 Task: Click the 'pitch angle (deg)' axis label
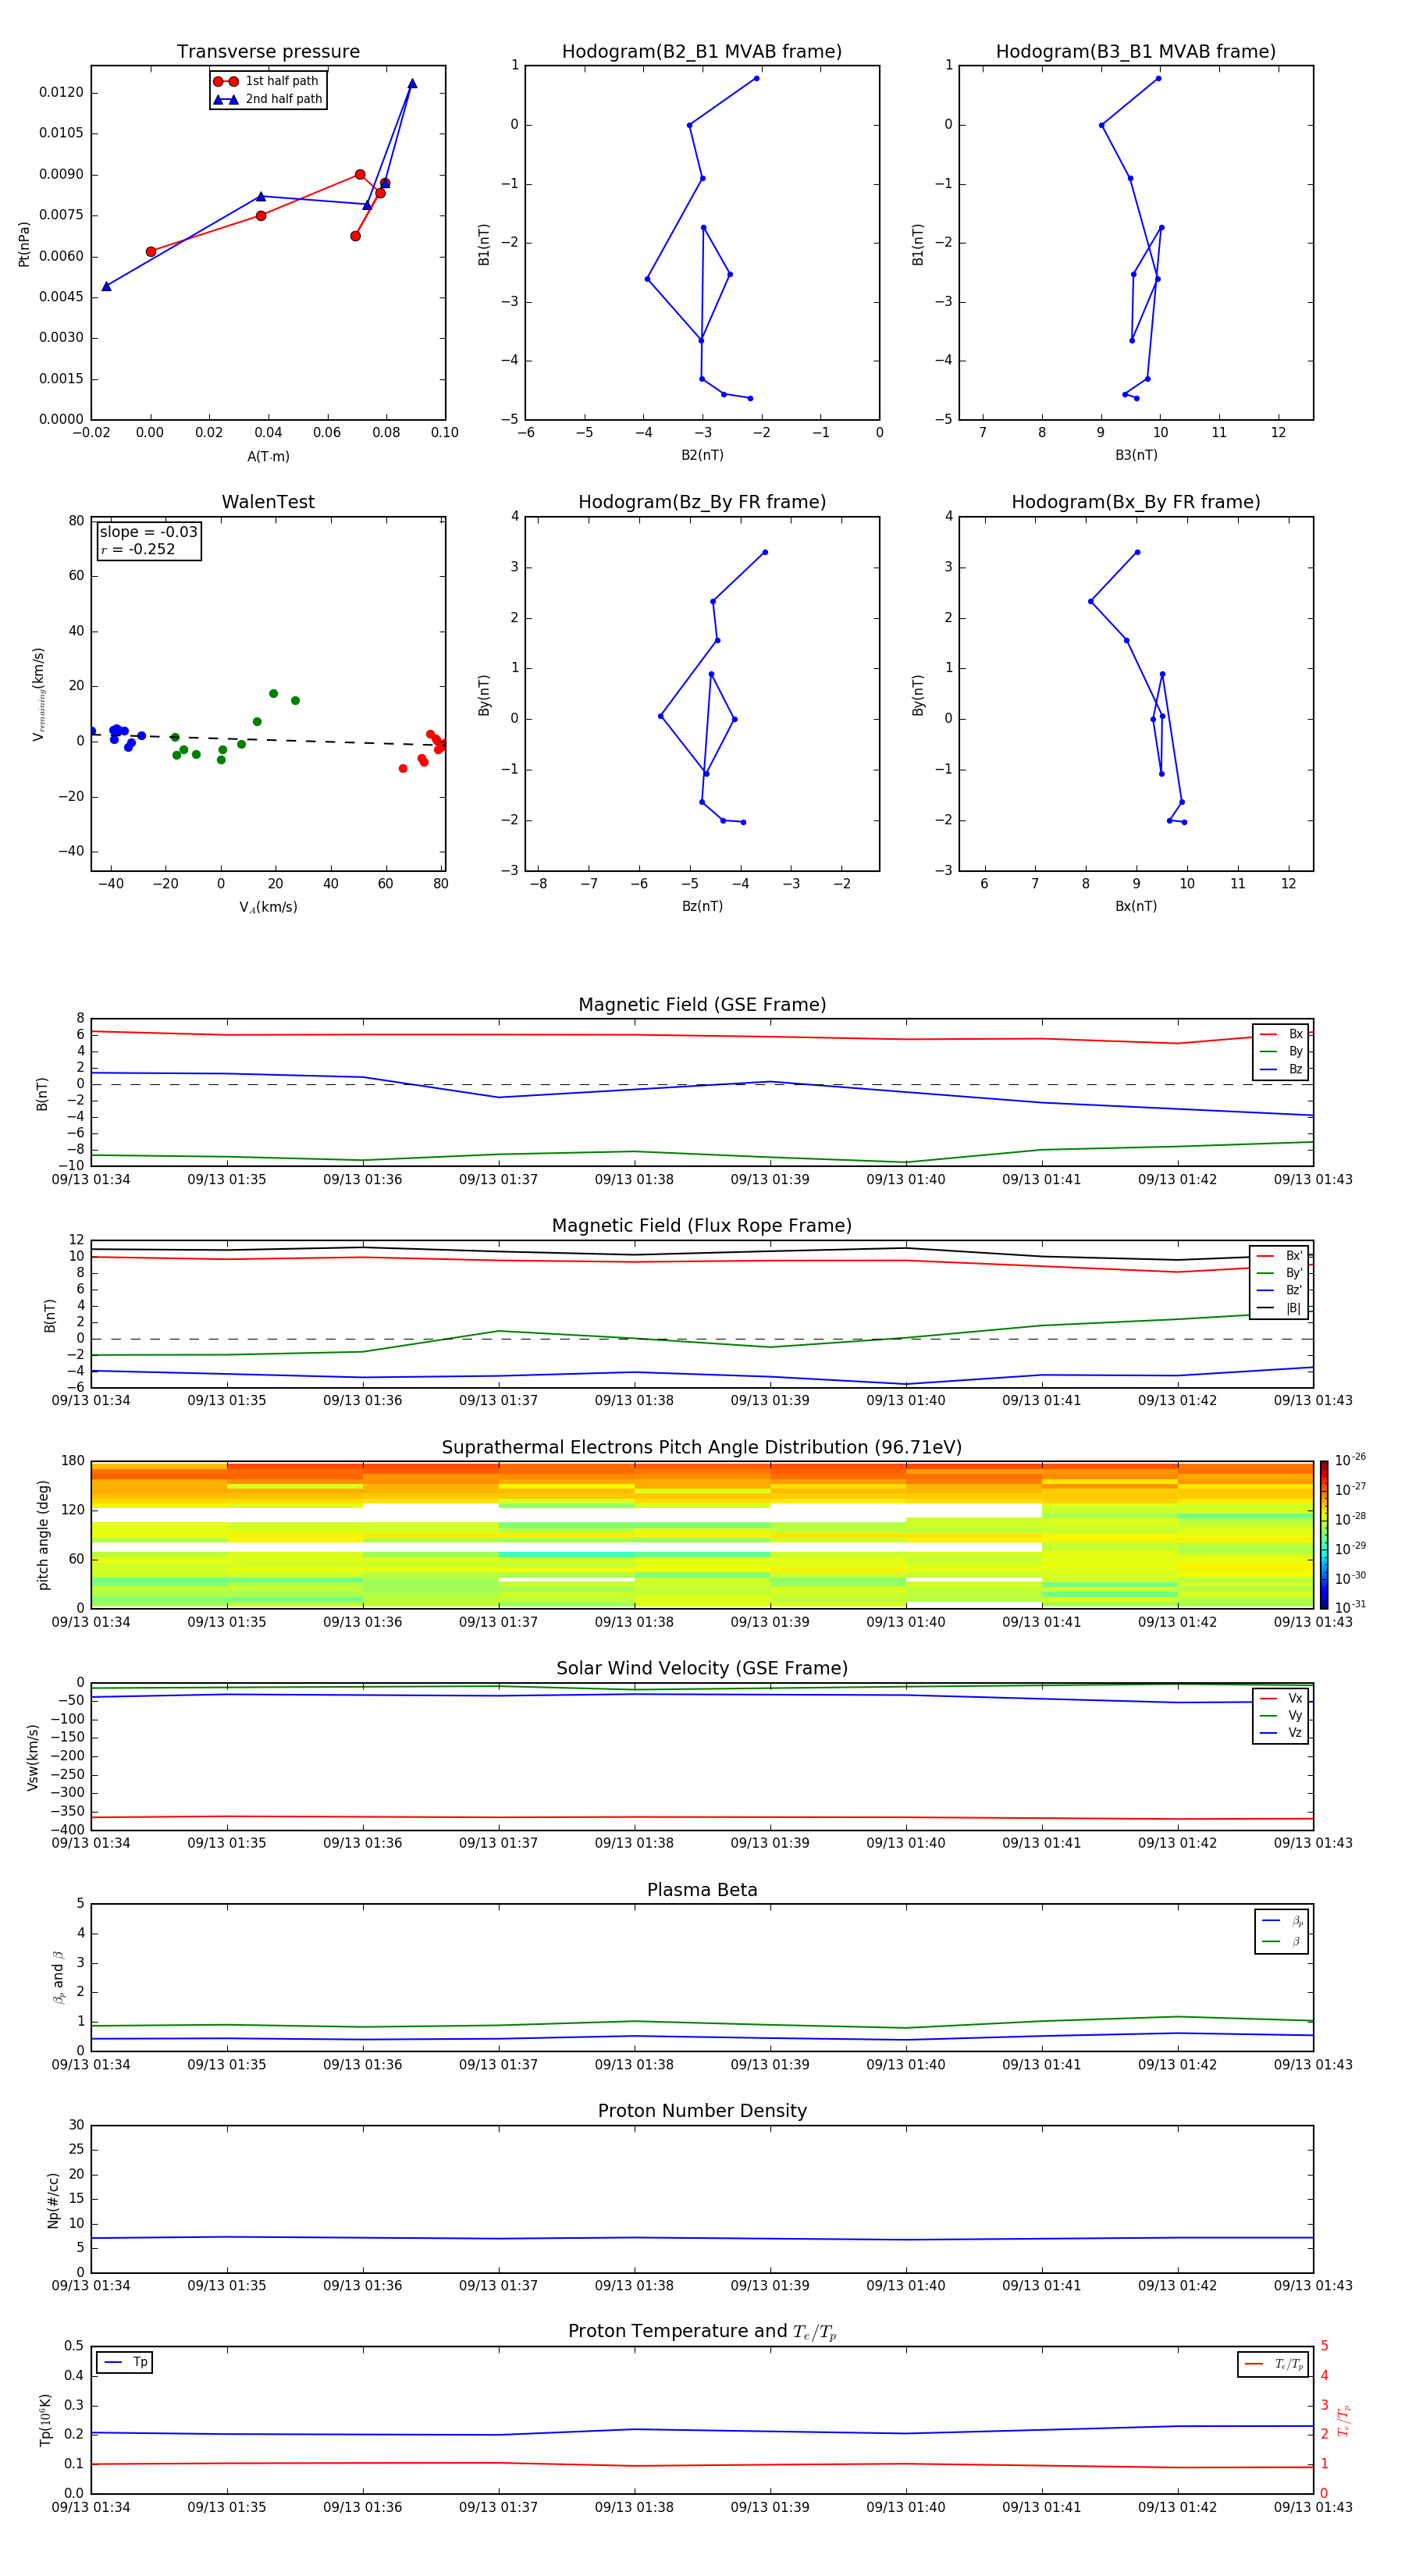(x=43, y=1535)
